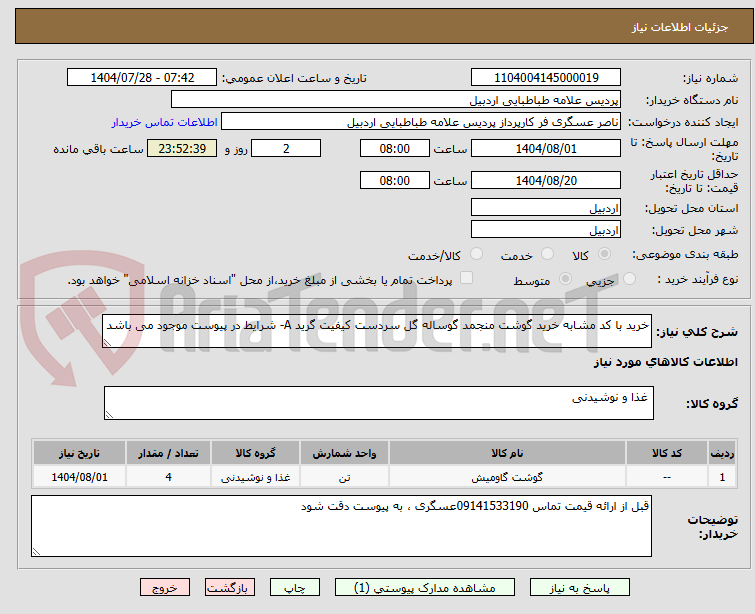Click the توضیحات خریدار text area
The image size is (755, 614).
click(x=341, y=526)
